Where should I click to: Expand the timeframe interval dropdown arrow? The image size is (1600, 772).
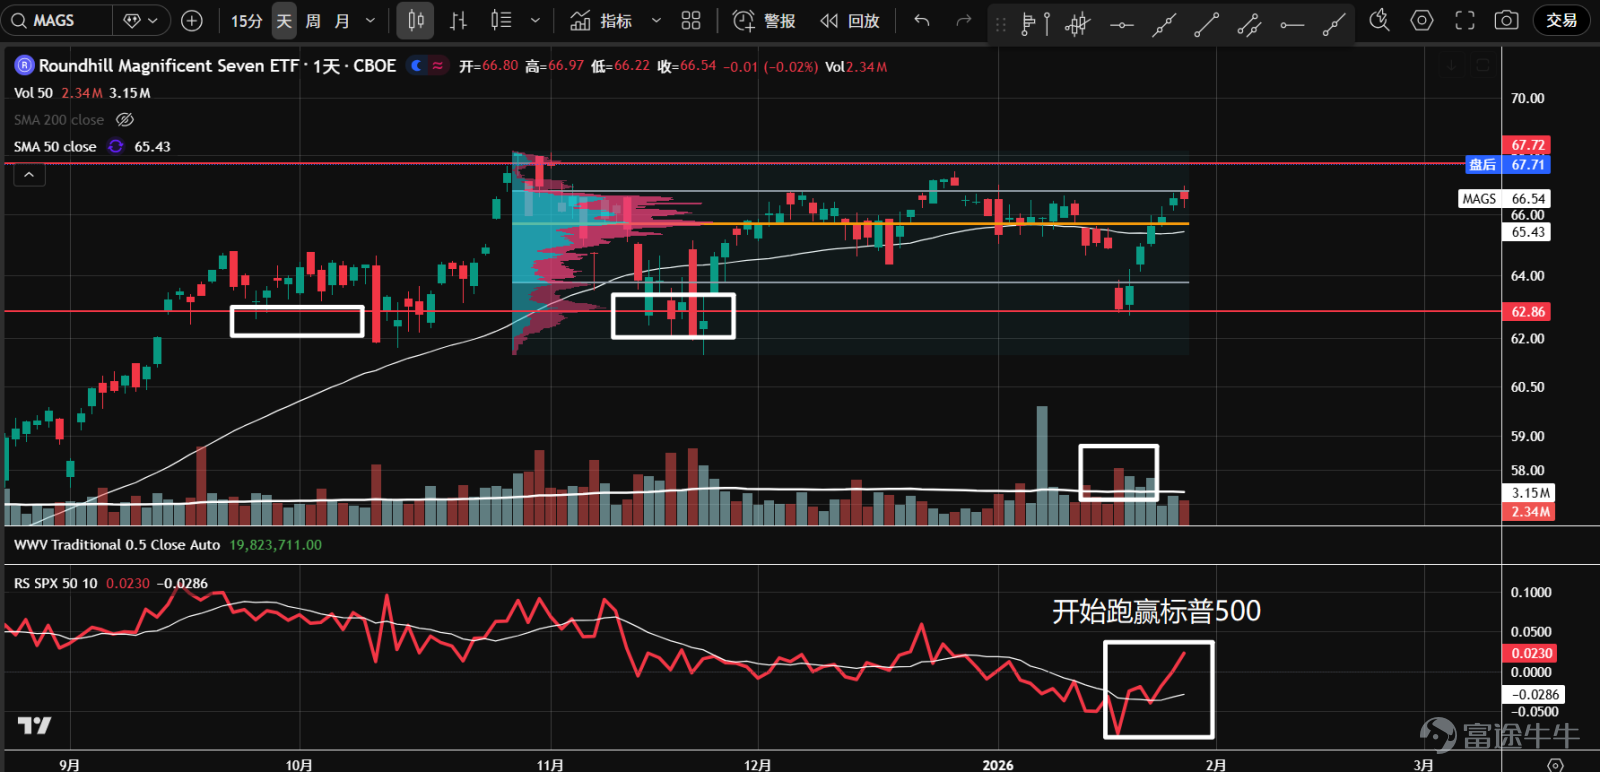point(370,20)
